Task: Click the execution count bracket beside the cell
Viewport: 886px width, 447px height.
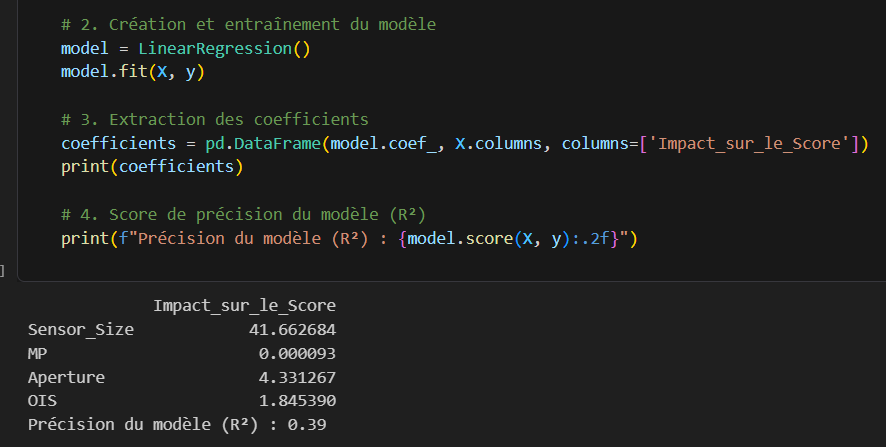Action: pos(3,271)
